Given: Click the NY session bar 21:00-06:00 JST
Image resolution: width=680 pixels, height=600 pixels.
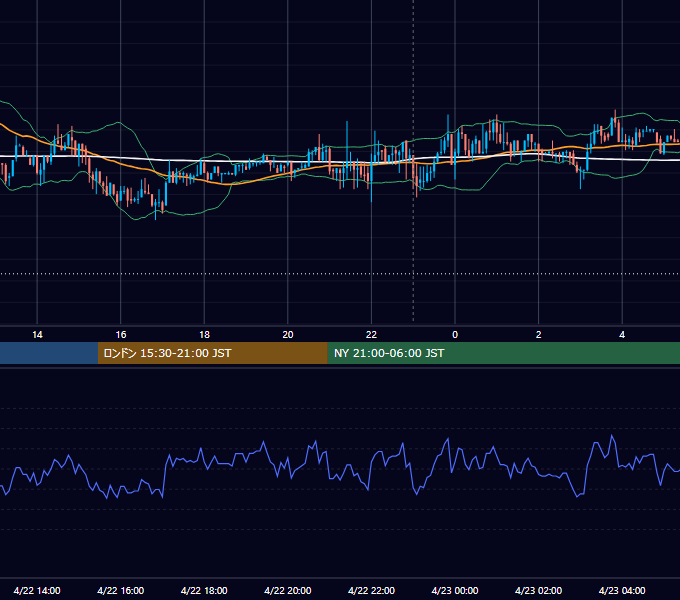Looking at the screenshot, I should pyautogui.click(x=503, y=353).
